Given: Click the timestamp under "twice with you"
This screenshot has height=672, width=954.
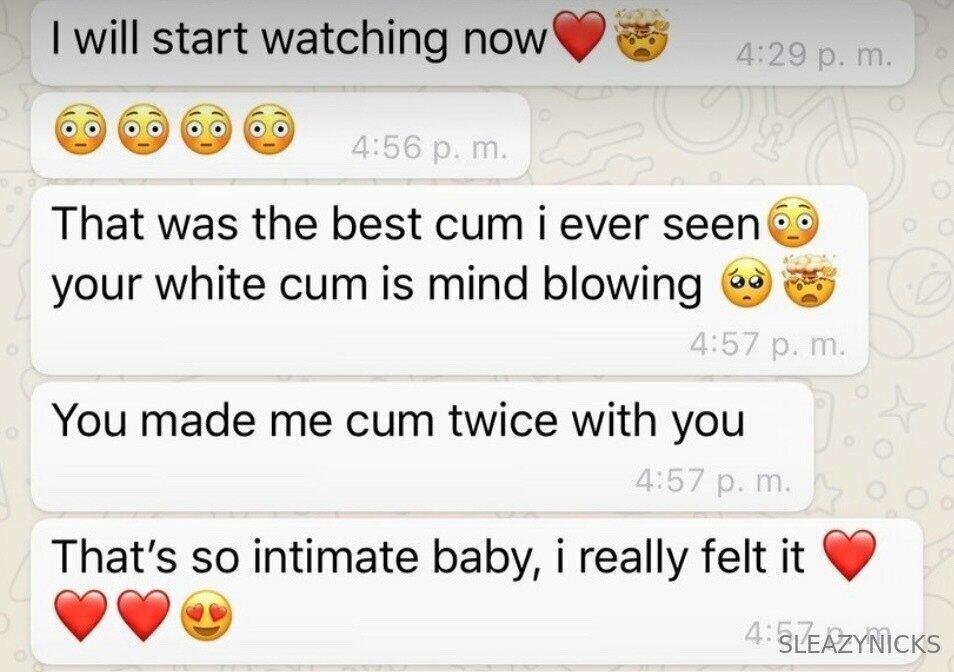Looking at the screenshot, I should click(x=713, y=481).
